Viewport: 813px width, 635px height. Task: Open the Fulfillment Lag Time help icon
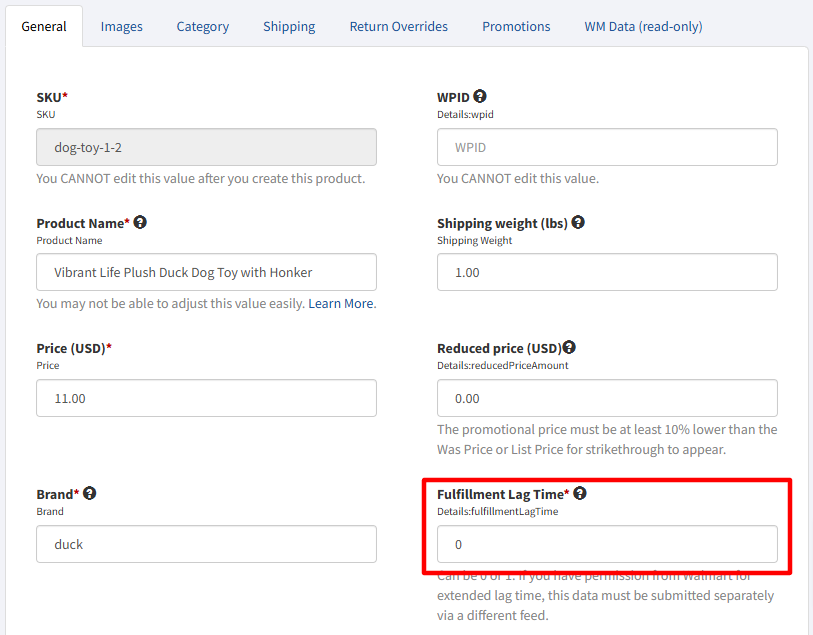pos(580,493)
